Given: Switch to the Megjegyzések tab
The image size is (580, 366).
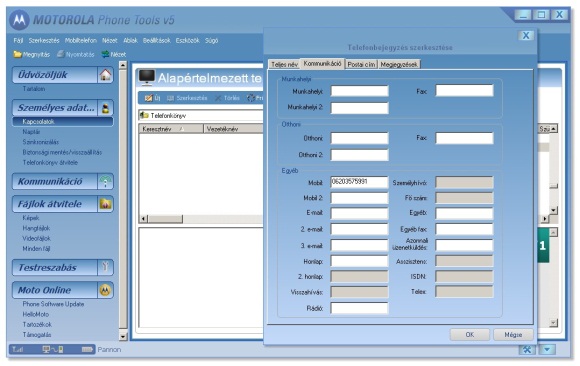Looking at the screenshot, I should tap(399, 64).
